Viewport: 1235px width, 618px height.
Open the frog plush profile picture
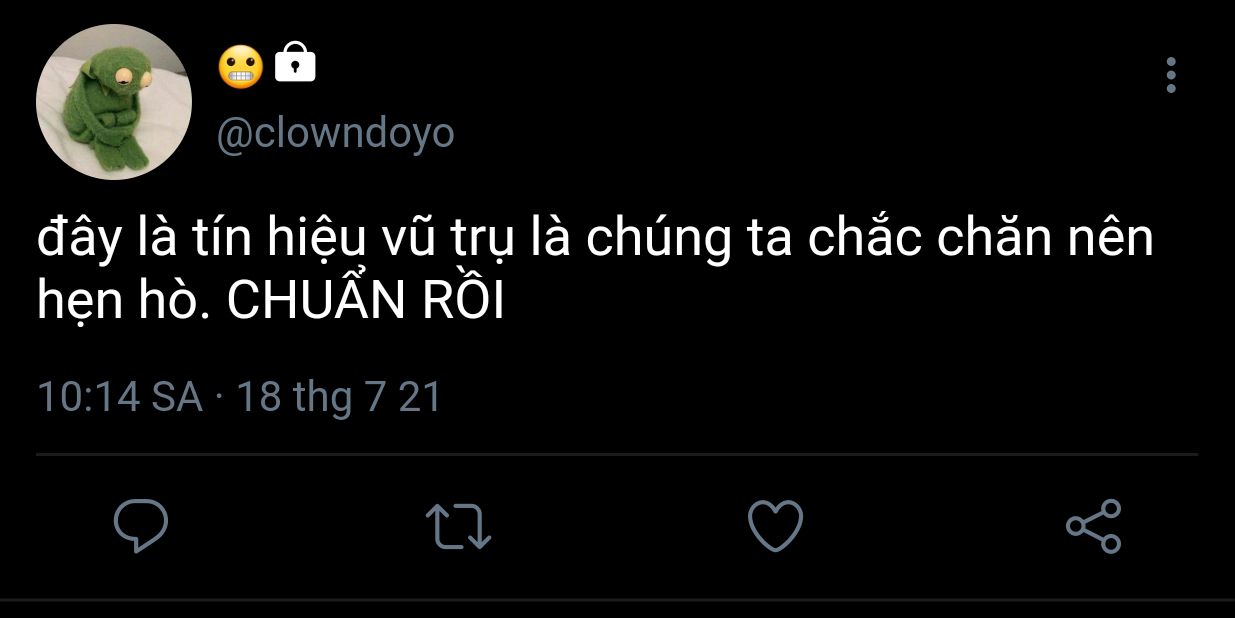tap(113, 102)
